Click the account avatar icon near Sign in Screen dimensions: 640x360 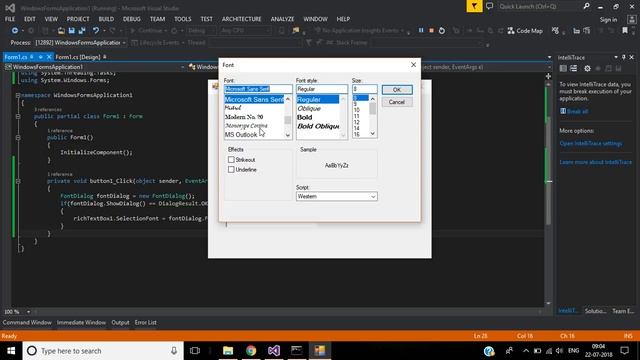631,19
